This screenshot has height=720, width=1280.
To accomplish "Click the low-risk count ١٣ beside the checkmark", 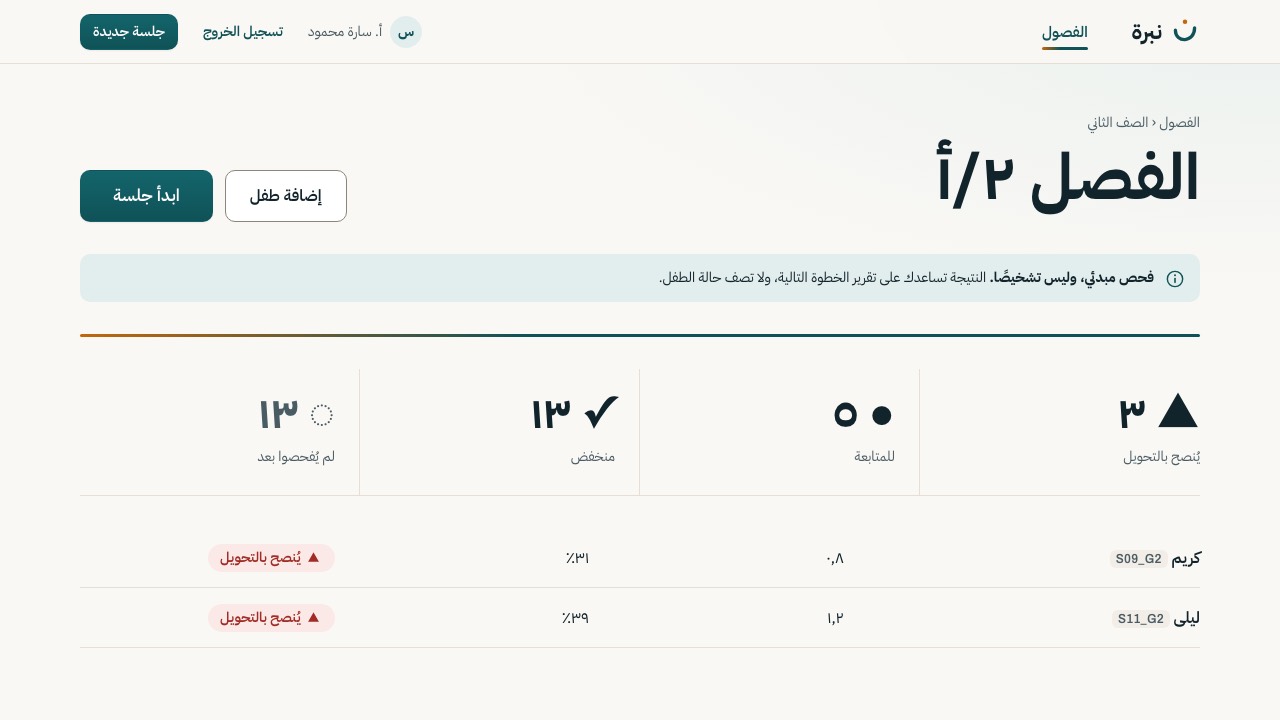I will click(x=551, y=414).
